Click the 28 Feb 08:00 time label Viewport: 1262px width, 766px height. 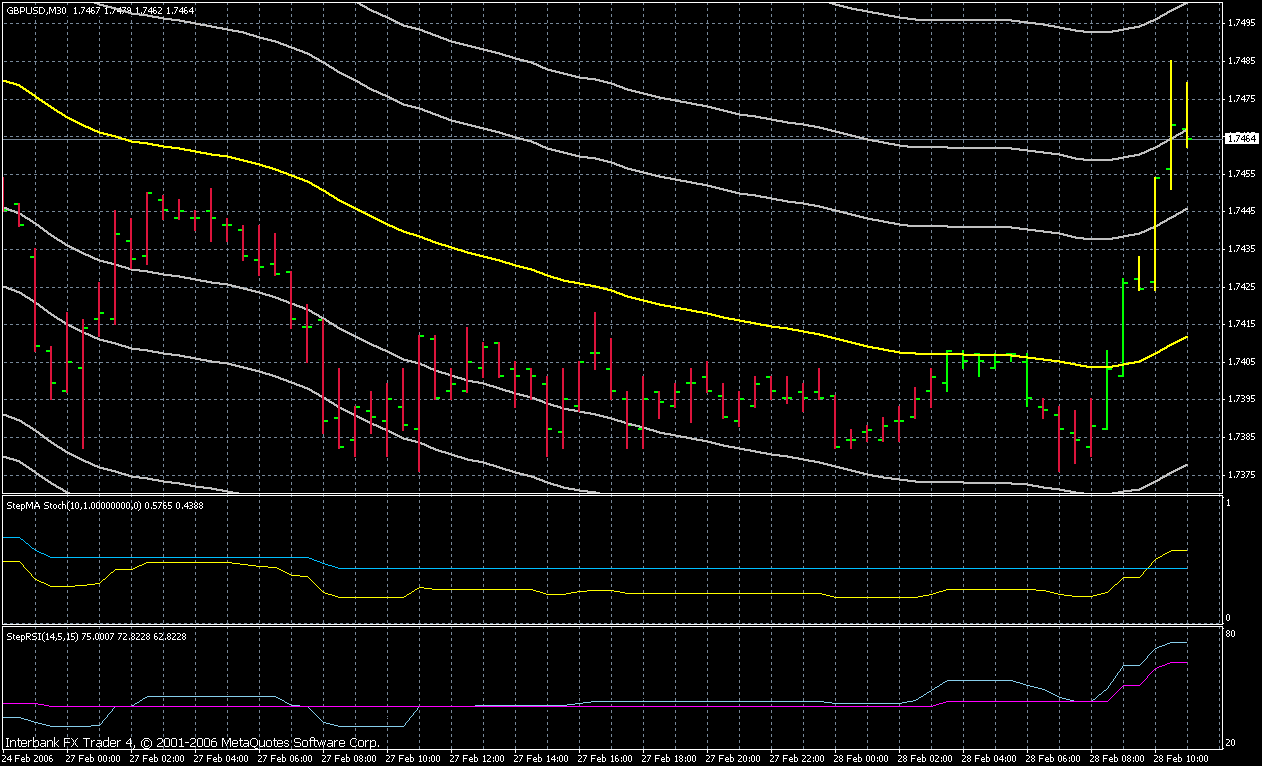1117,759
